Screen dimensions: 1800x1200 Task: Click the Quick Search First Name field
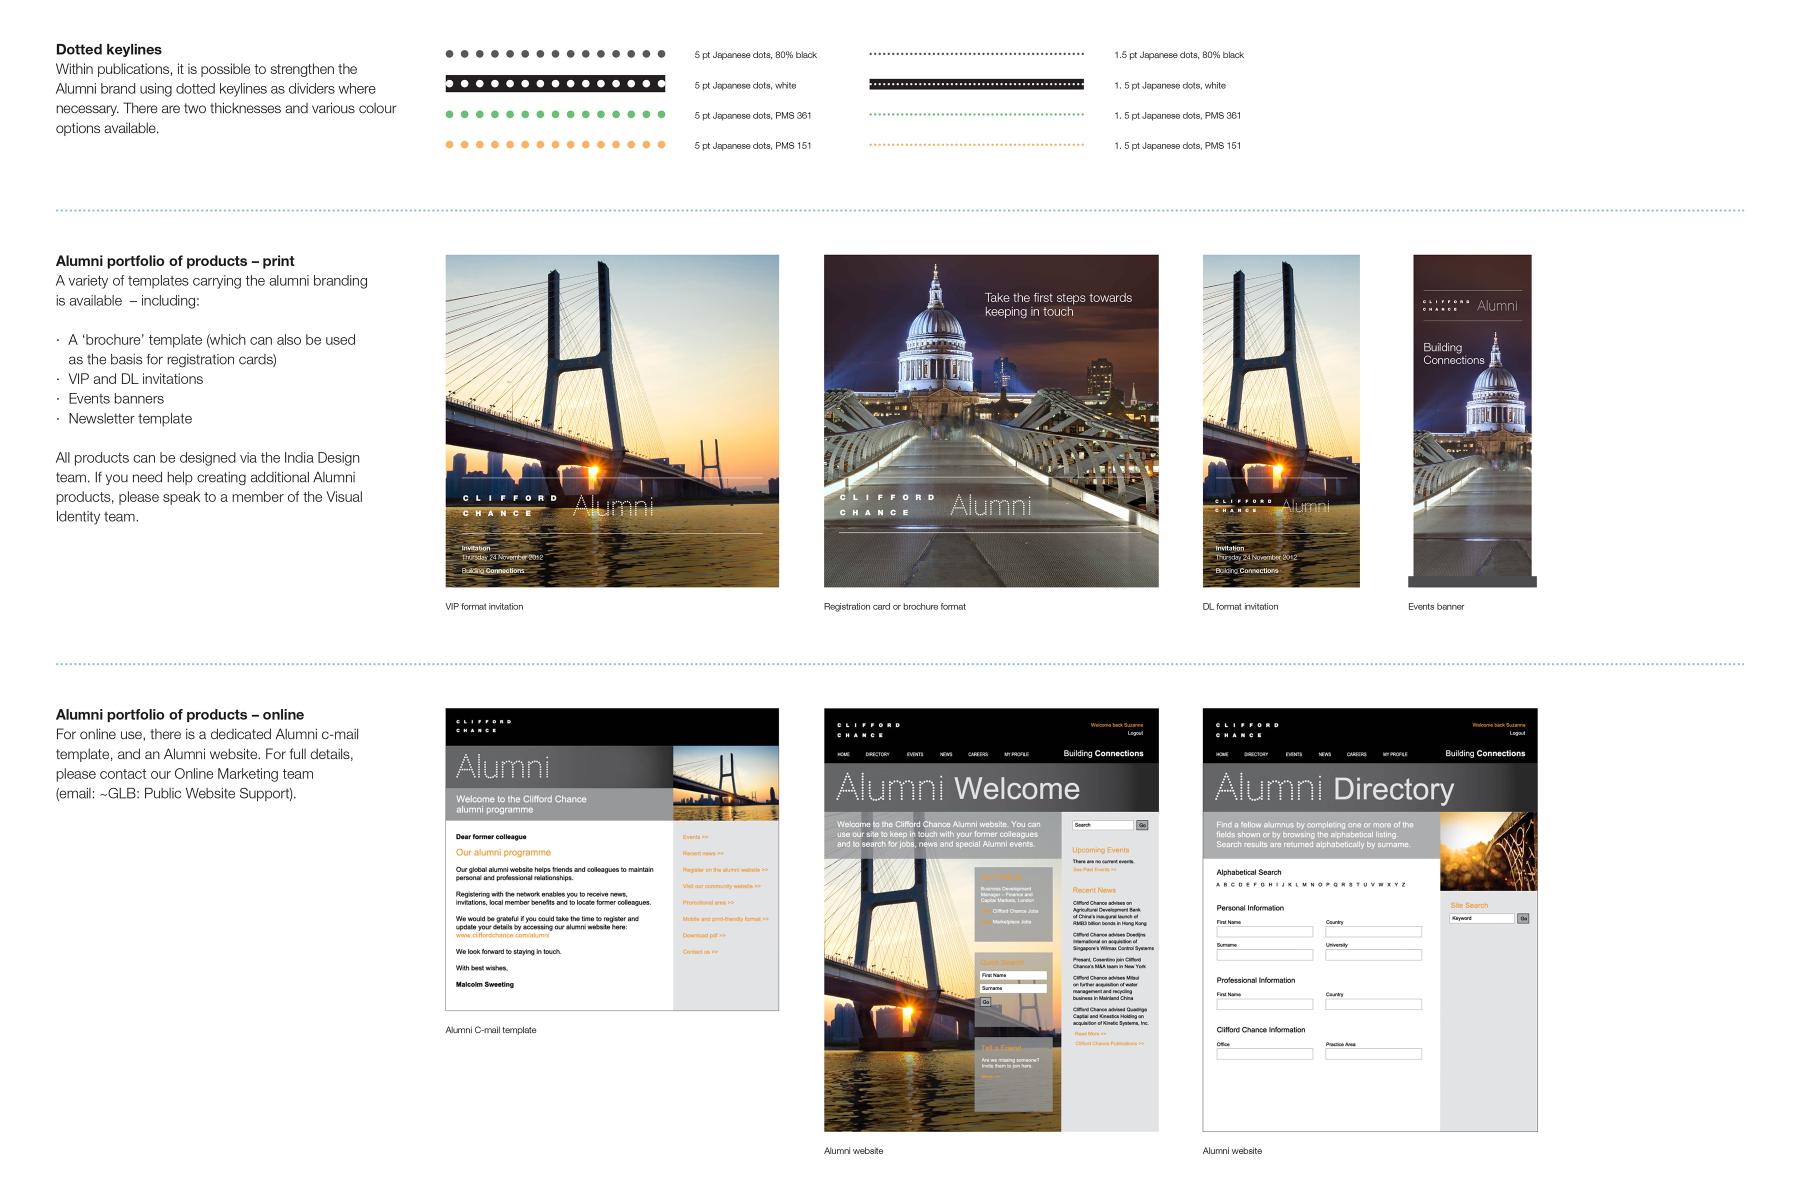pos(1013,975)
